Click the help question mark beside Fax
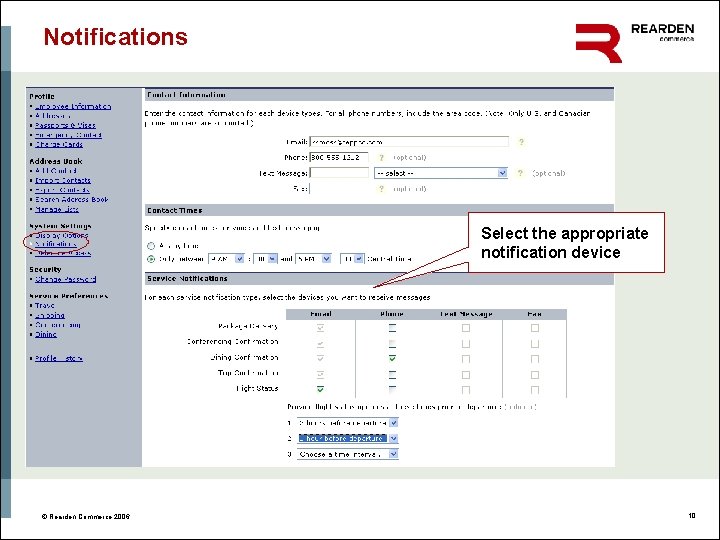This screenshot has width=720, height=540. [x=381, y=189]
